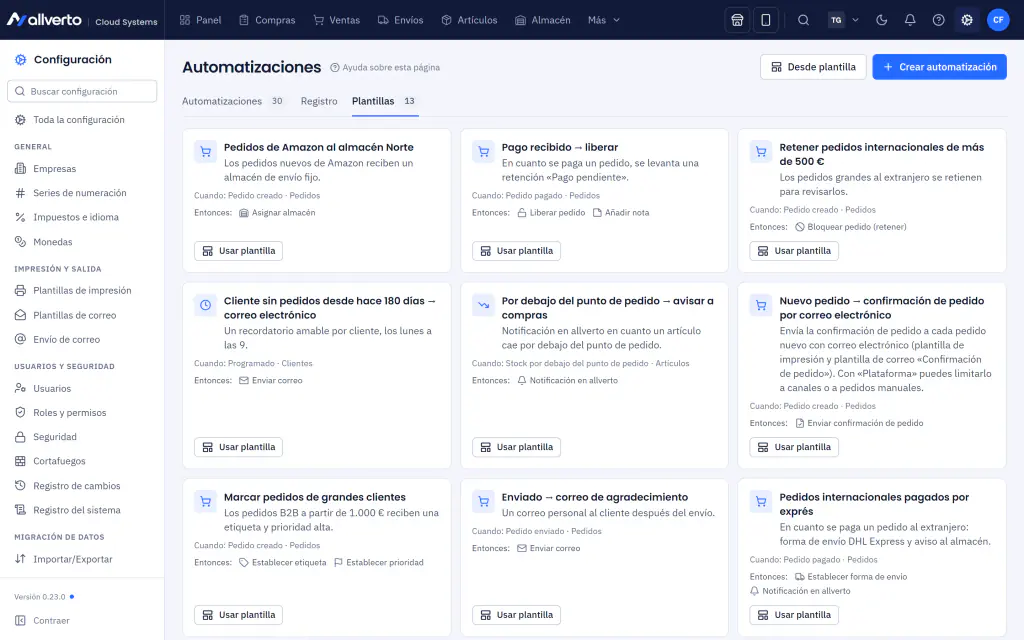1024x640 pixels.
Task: Open Compras menu item
Action: 267,20
